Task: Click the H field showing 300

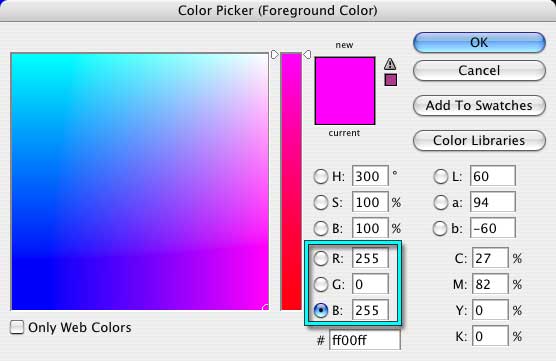Action: coord(370,176)
